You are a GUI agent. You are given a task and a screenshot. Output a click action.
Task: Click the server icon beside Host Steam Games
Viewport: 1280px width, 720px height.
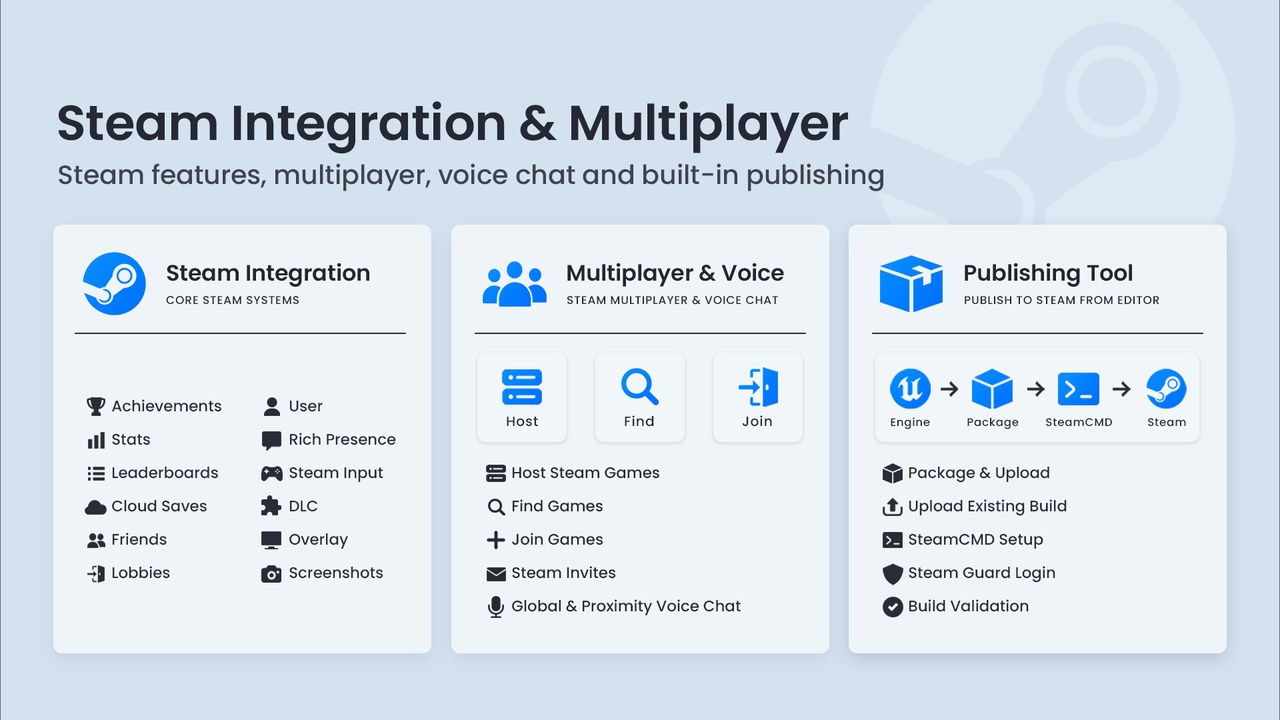496,473
